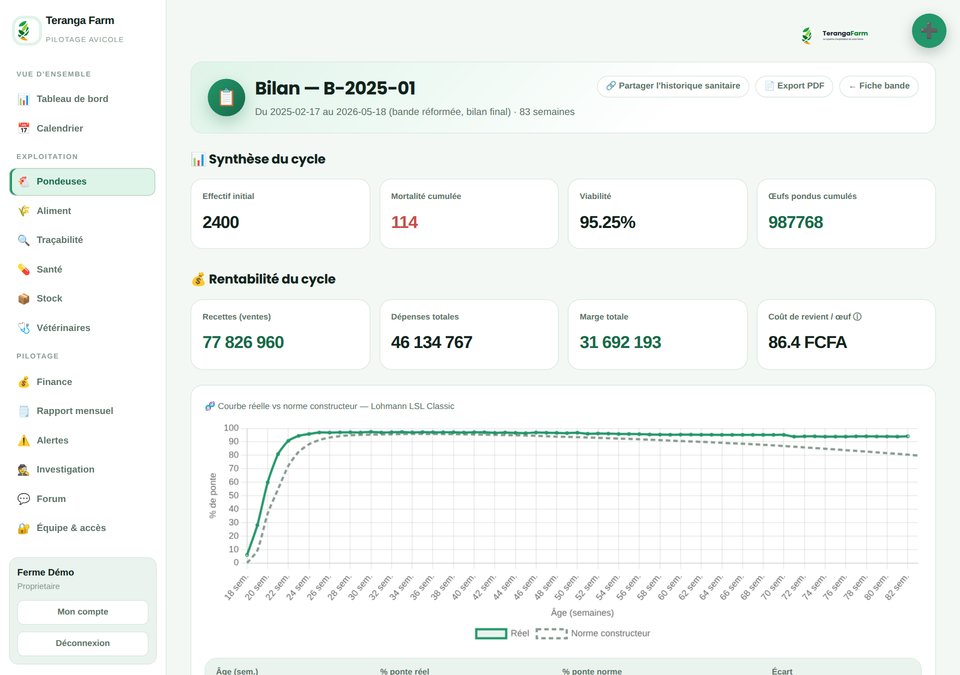Click the clipboard icon beside Bilan title
Image resolution: width=960 pixels, height=675 pixels.
[x=227, y=97]
